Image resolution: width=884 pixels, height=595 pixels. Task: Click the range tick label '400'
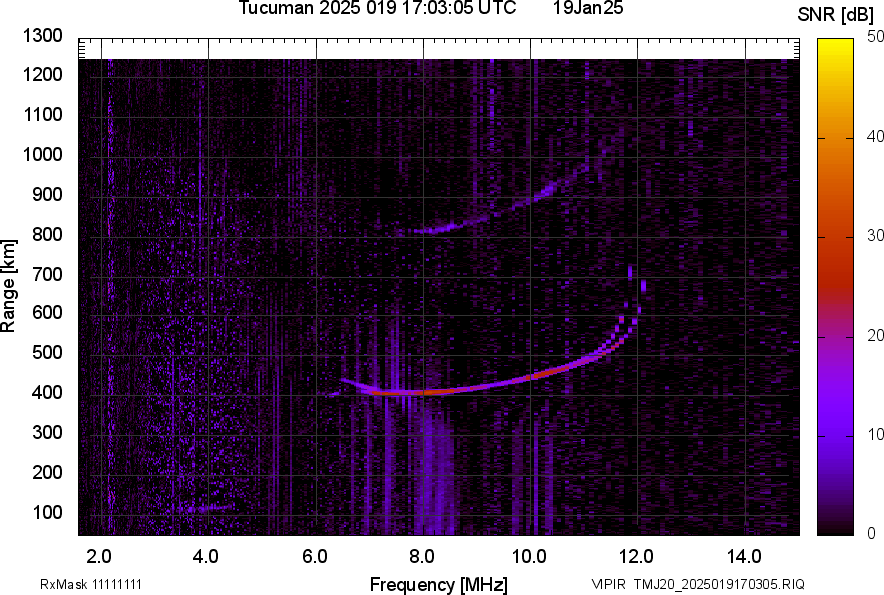coord(47,393)
